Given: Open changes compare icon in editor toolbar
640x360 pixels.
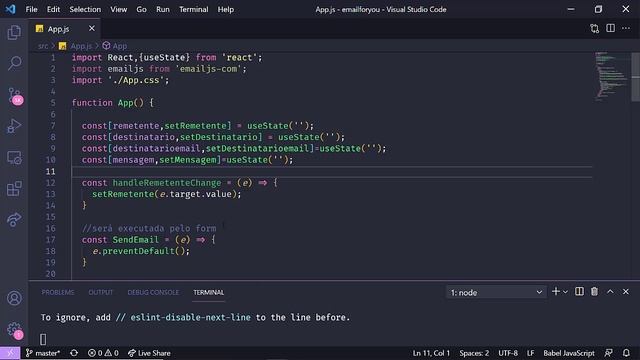Looking at the screenshot, I should (x=595, y=28).
